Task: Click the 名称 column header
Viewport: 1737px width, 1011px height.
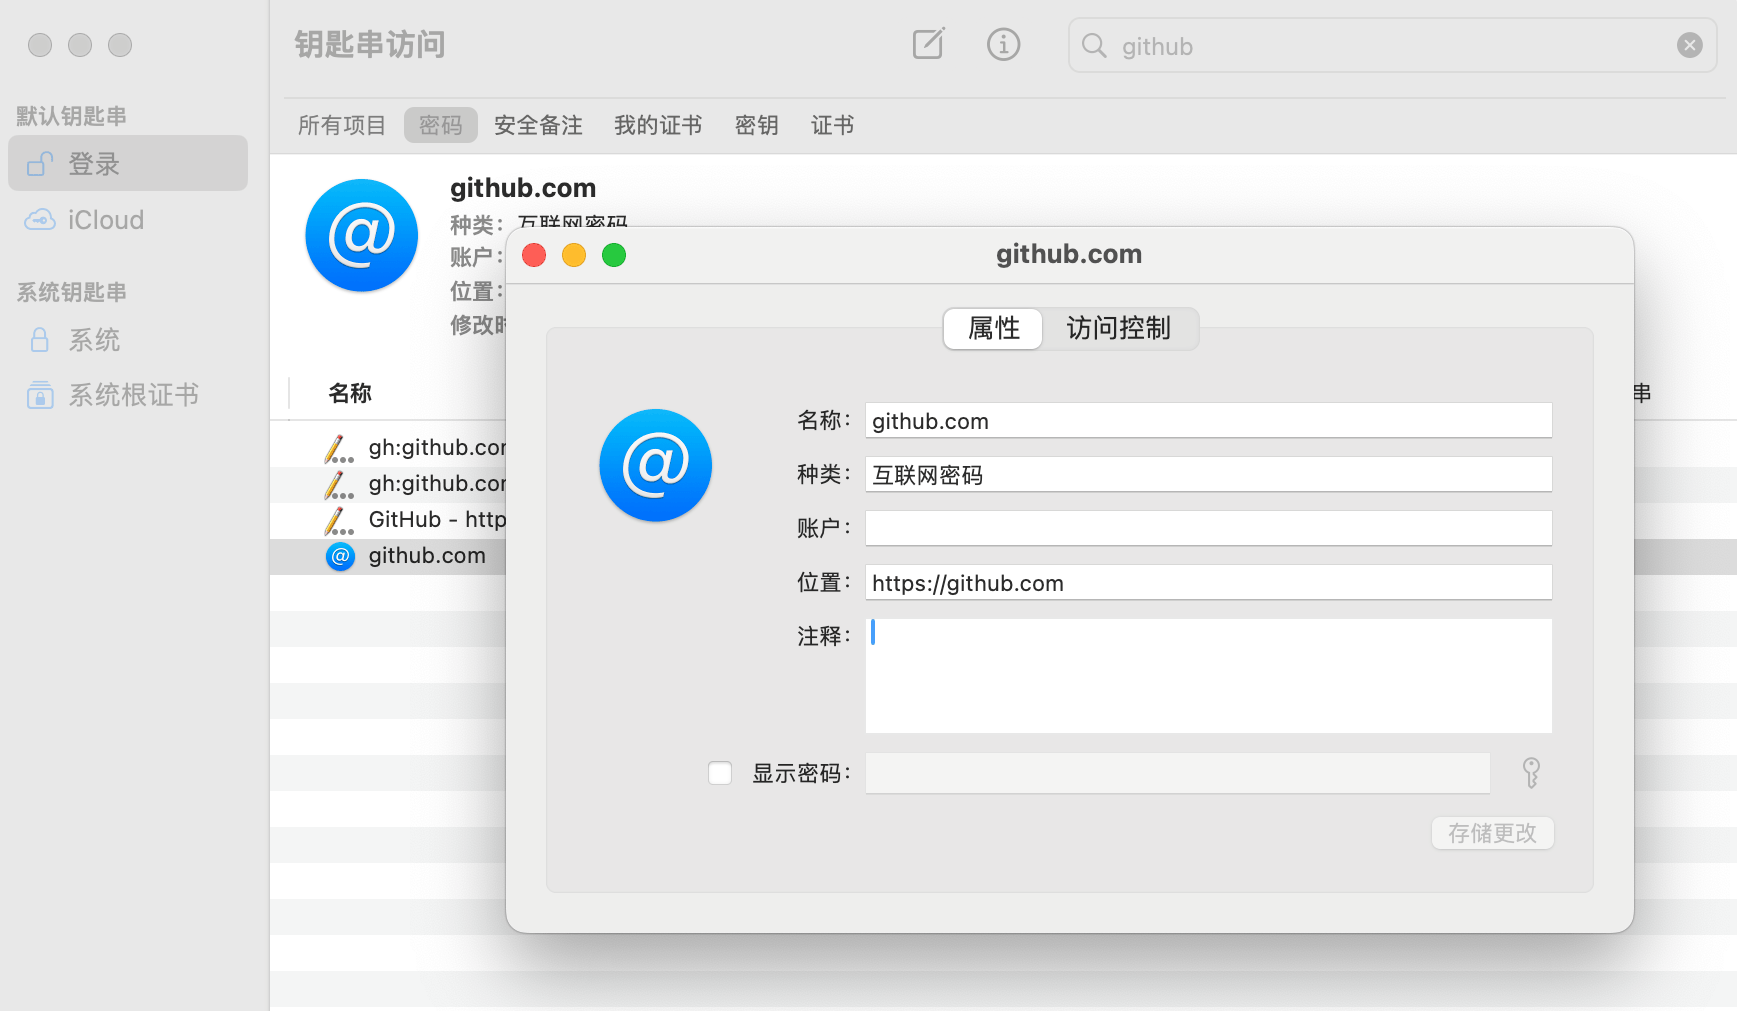Action: point(350,393)
